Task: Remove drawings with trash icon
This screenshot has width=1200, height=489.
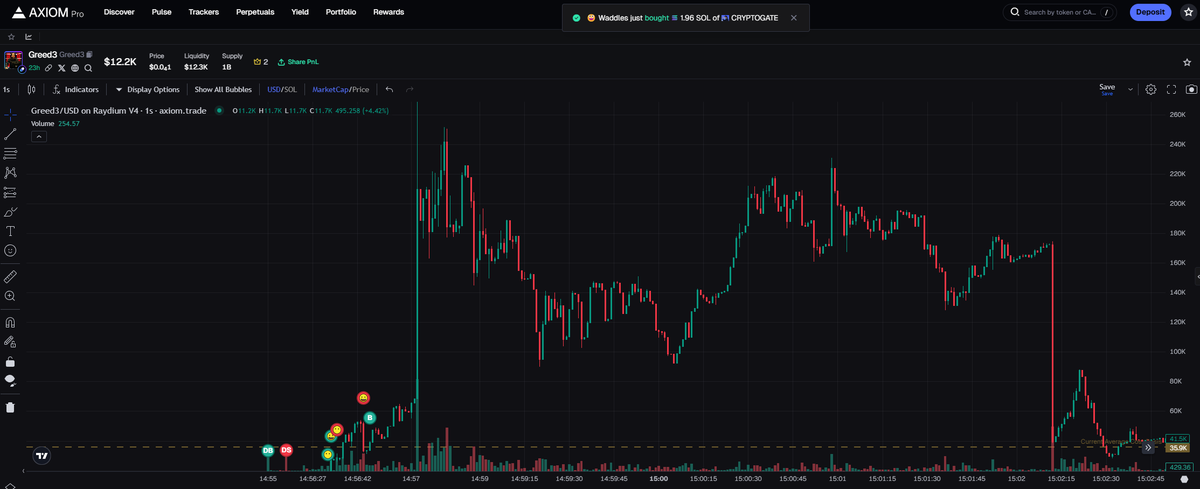Action: 10,407
